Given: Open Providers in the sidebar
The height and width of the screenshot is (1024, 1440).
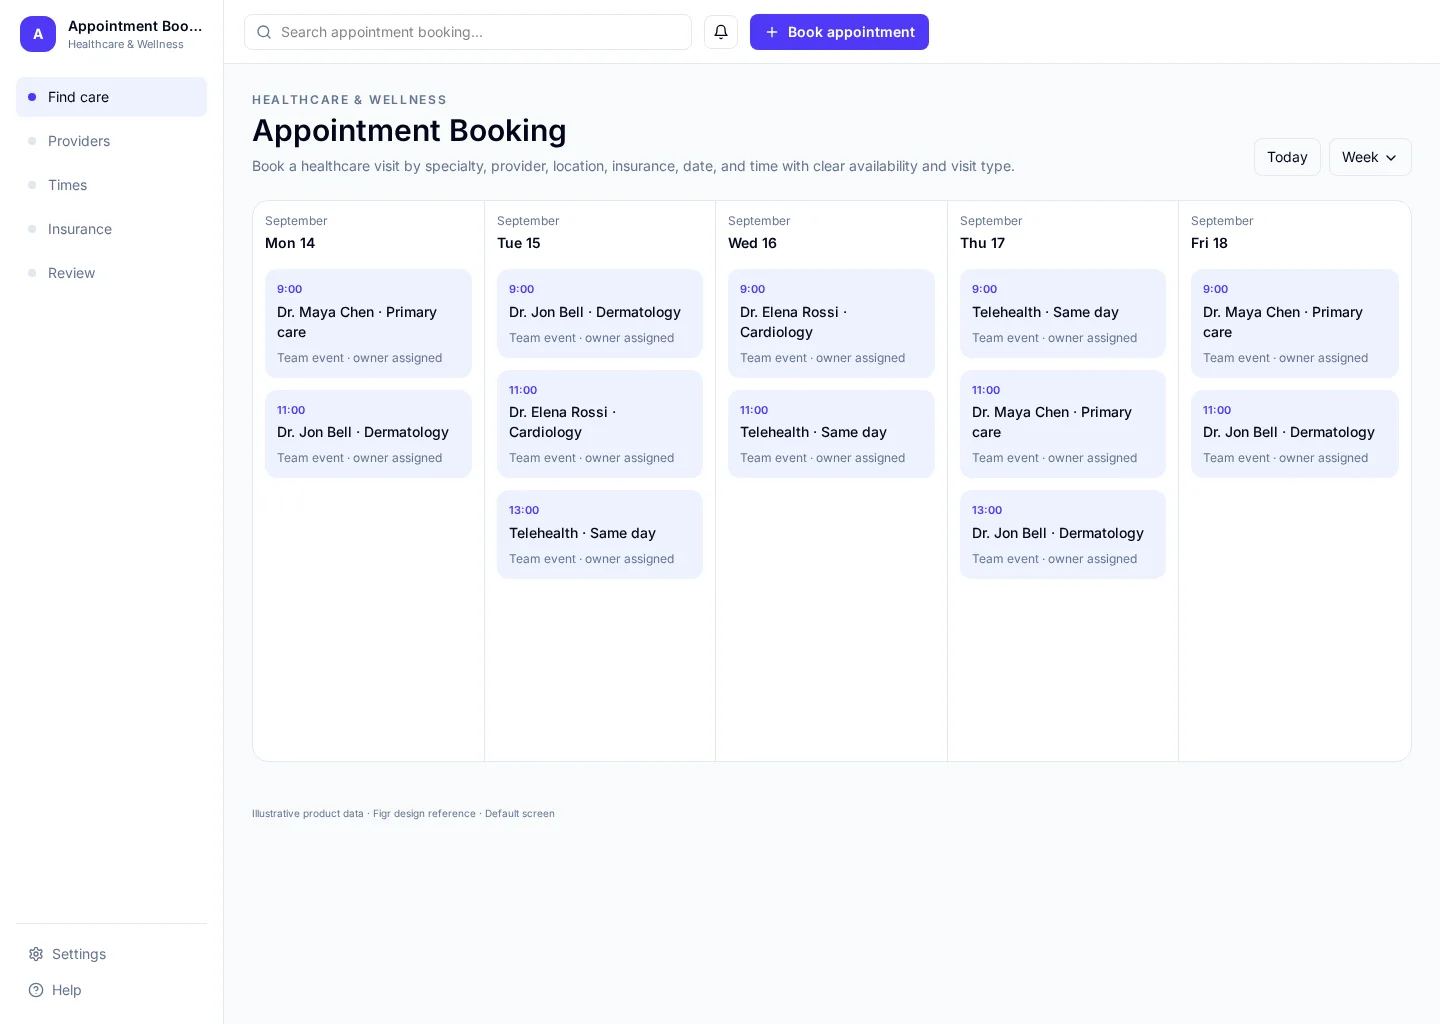Looking at the screenshot, I should point(111,141).
